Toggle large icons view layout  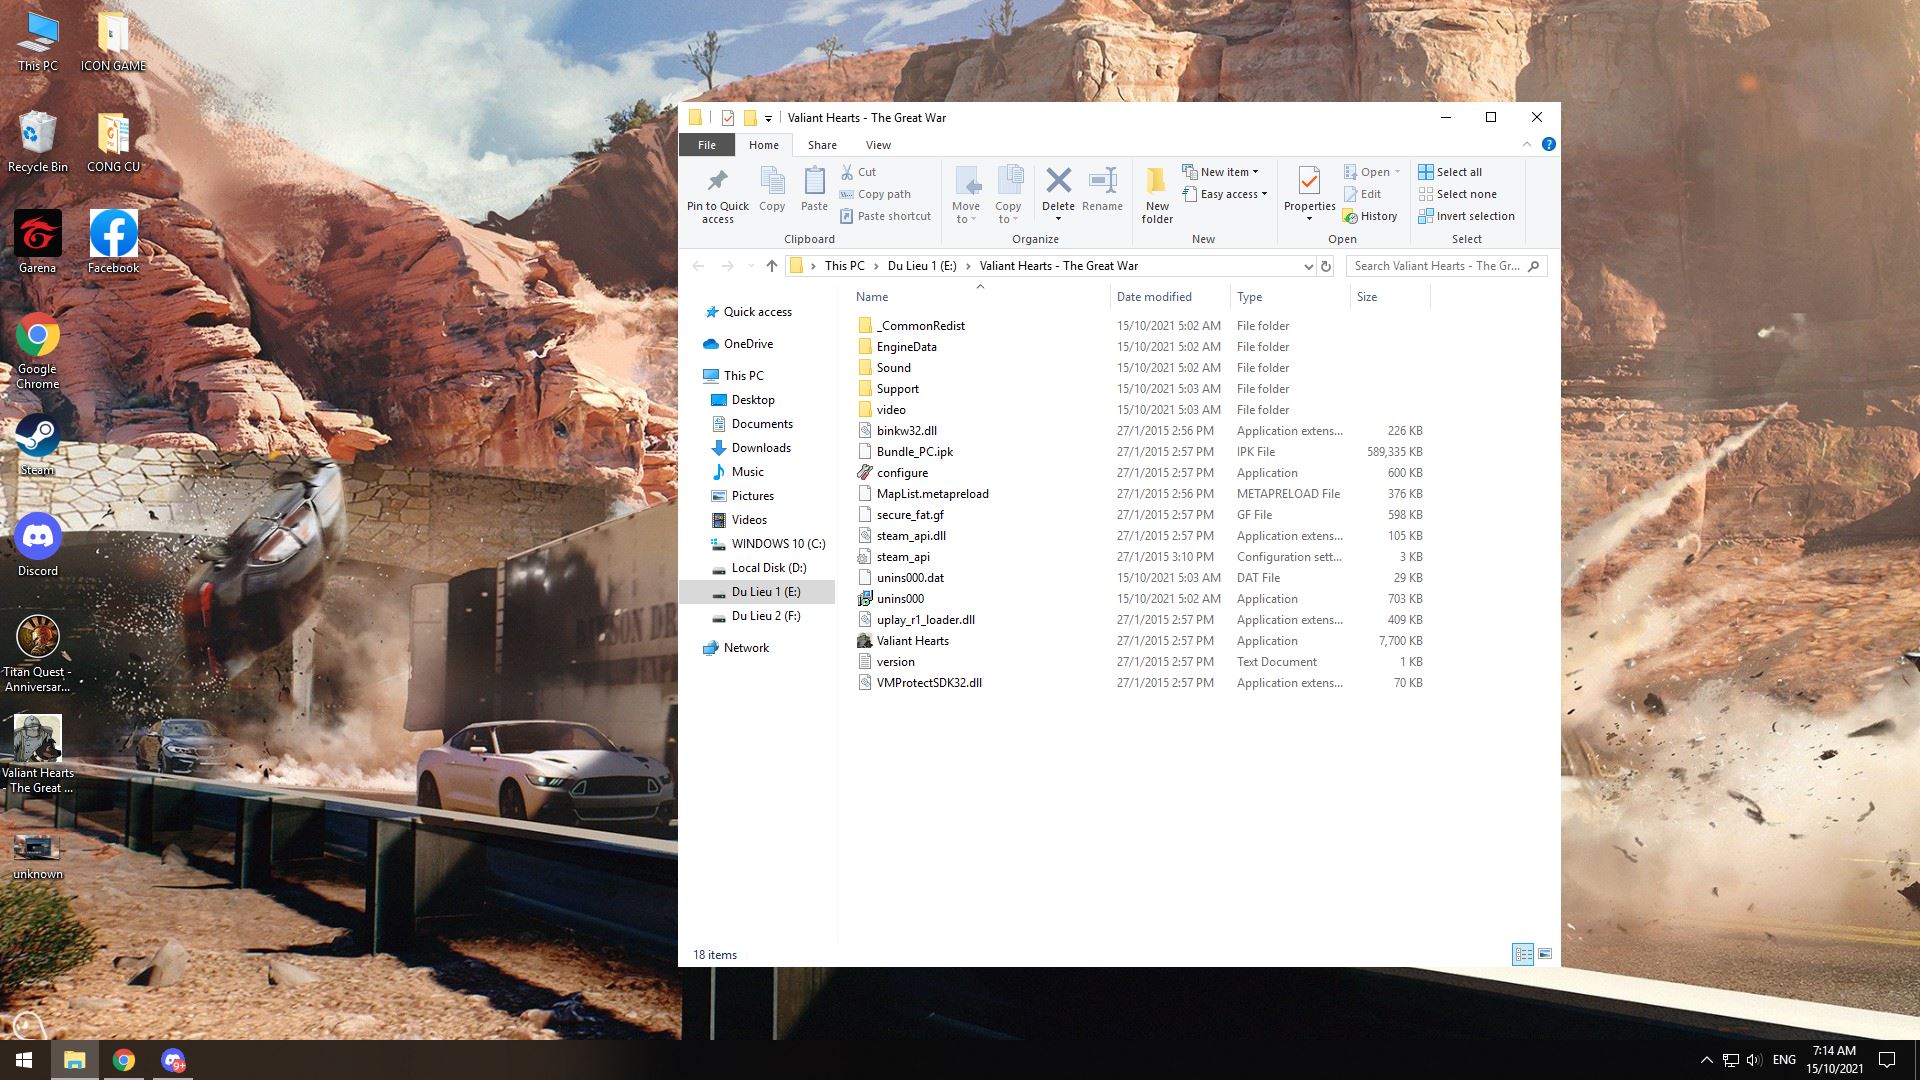point(1545,953)
